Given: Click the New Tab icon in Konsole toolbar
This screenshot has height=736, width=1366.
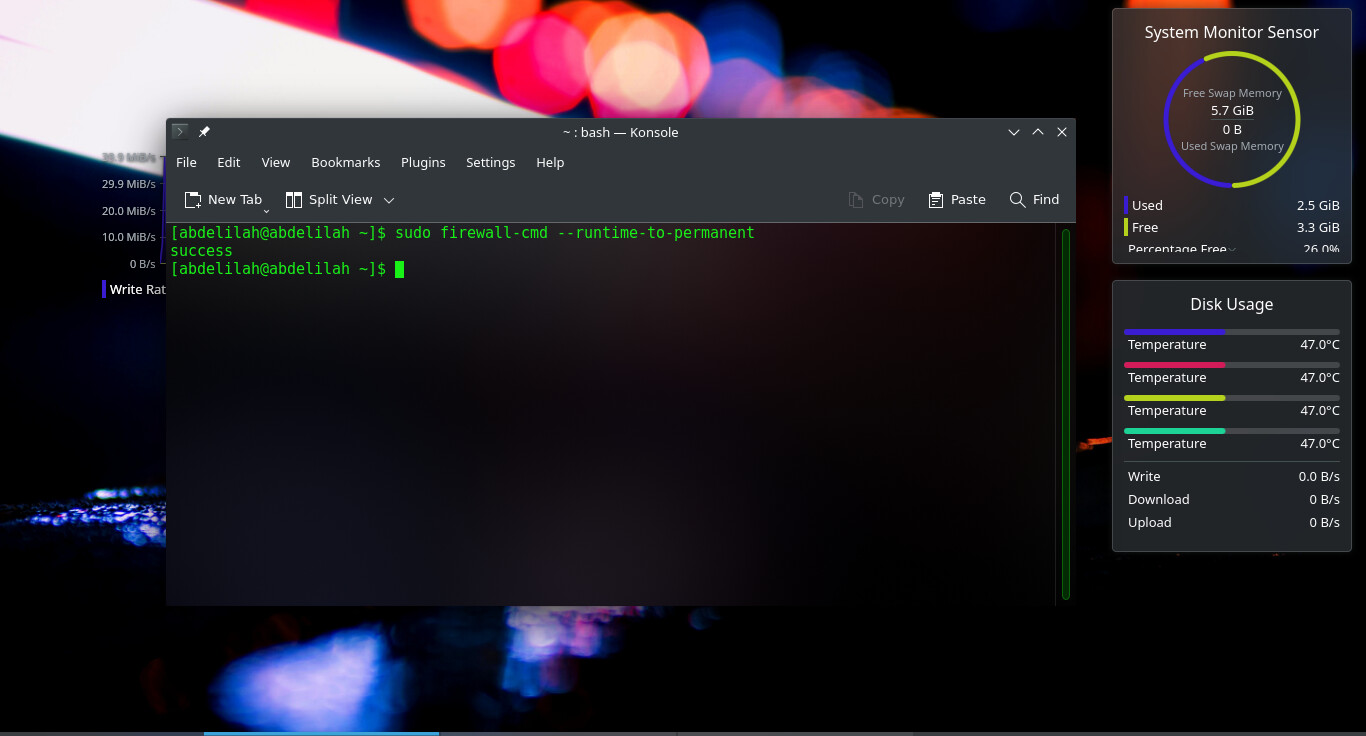Looking at the screenshot, I should tap(194, 200).
